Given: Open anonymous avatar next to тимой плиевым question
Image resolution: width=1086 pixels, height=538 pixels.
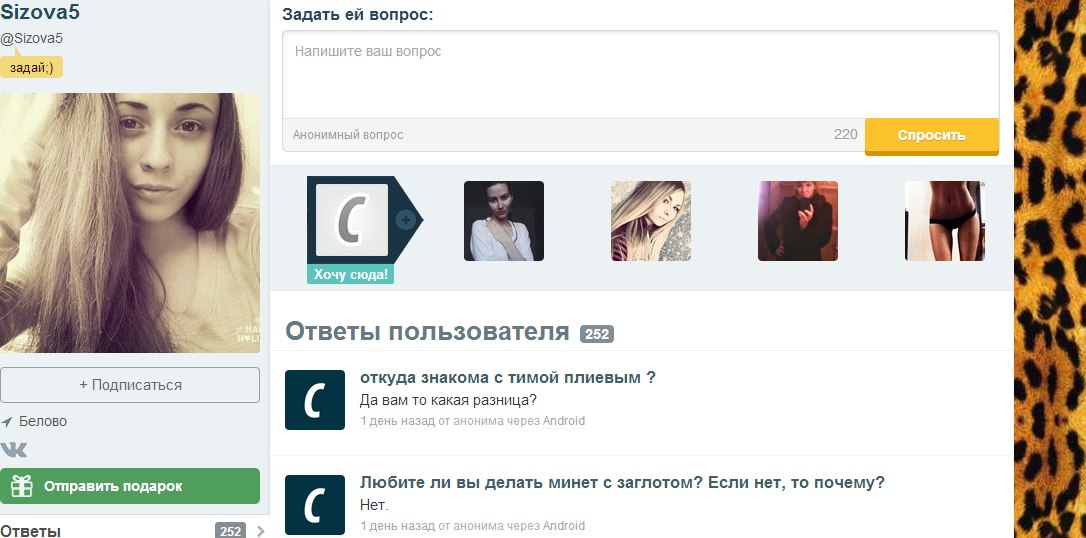Looking at the screenshot, I should [x=314, y=400].
